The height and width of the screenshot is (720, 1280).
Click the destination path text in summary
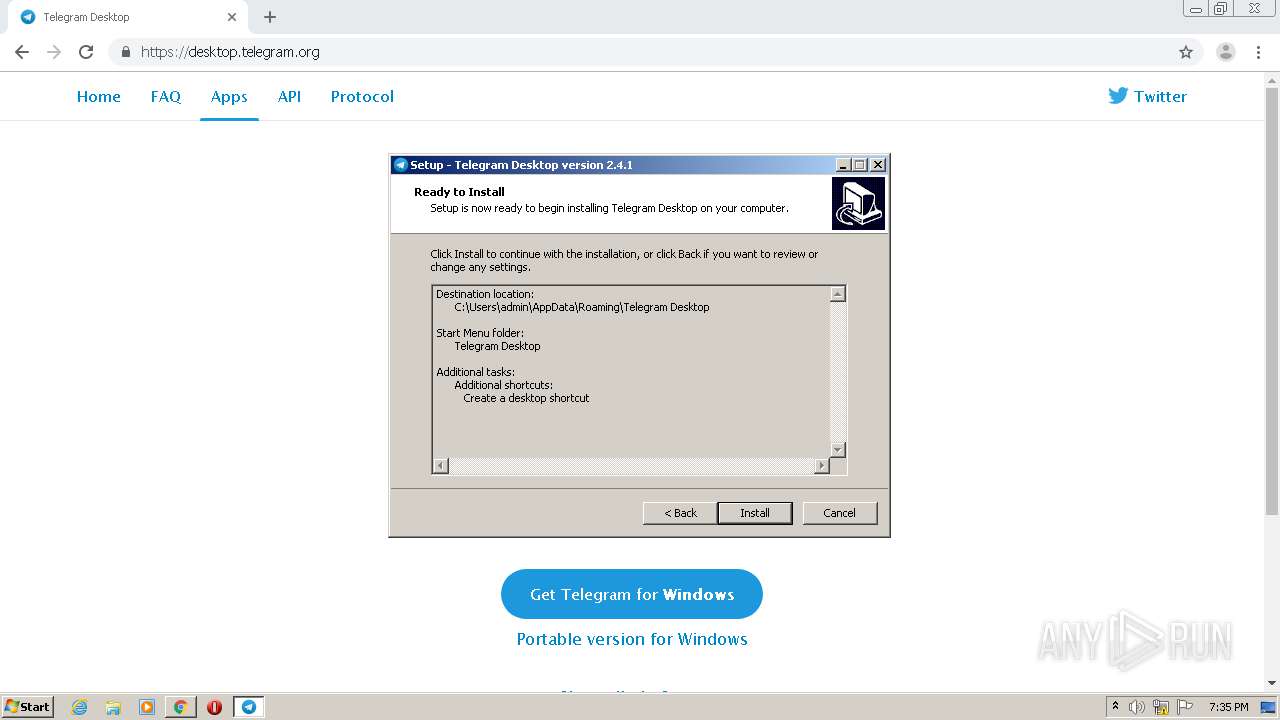582,307
